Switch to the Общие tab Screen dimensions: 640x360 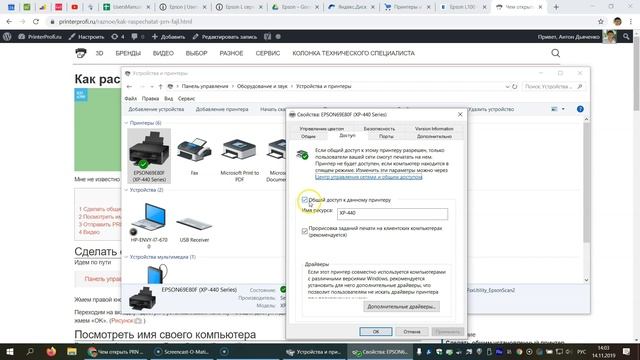308,136
